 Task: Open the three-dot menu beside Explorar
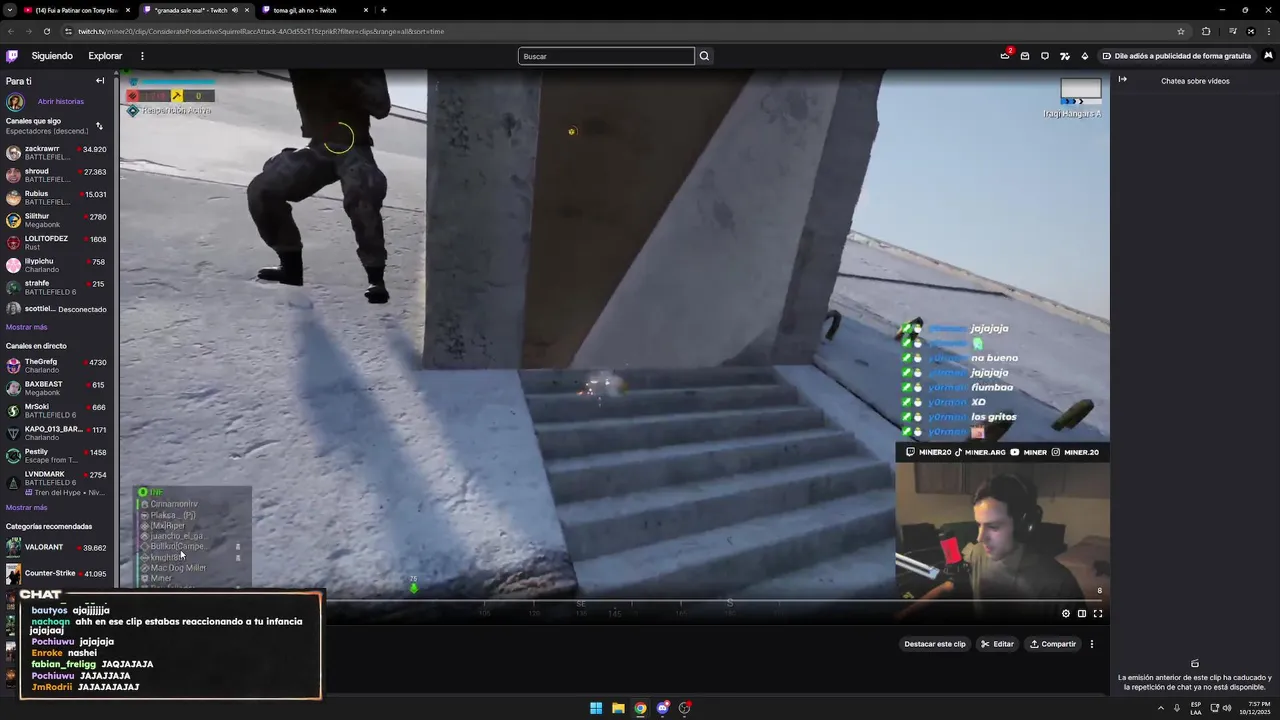pyautogui.click(x=142, y=56)
